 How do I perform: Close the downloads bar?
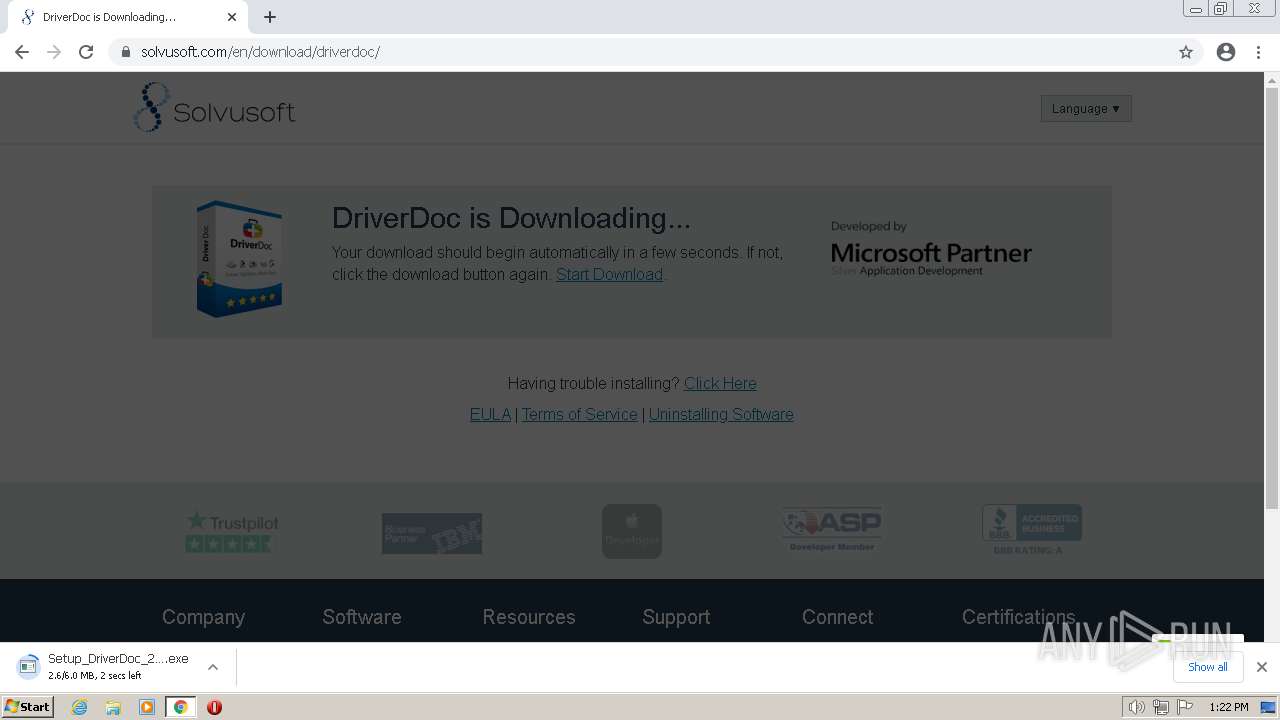(x=1262, y=667)
